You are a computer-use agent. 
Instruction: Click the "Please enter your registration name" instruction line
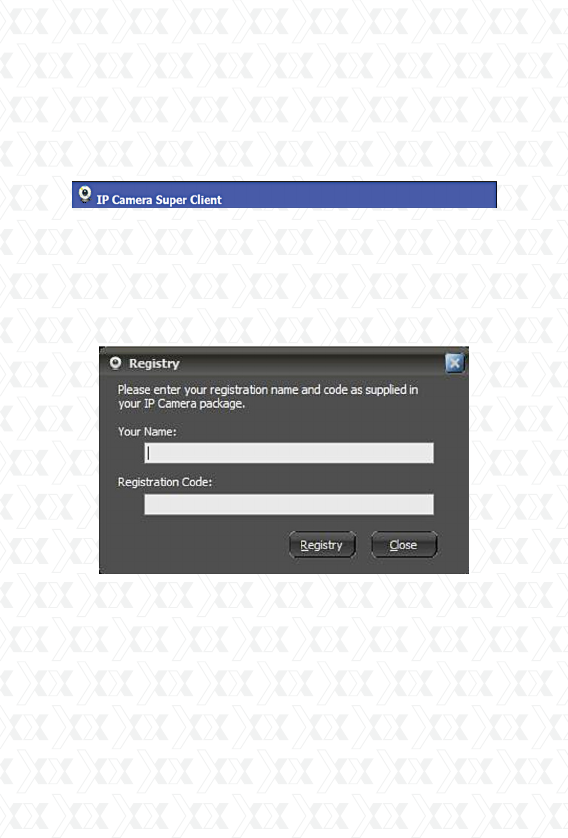(x=268, y=390)
